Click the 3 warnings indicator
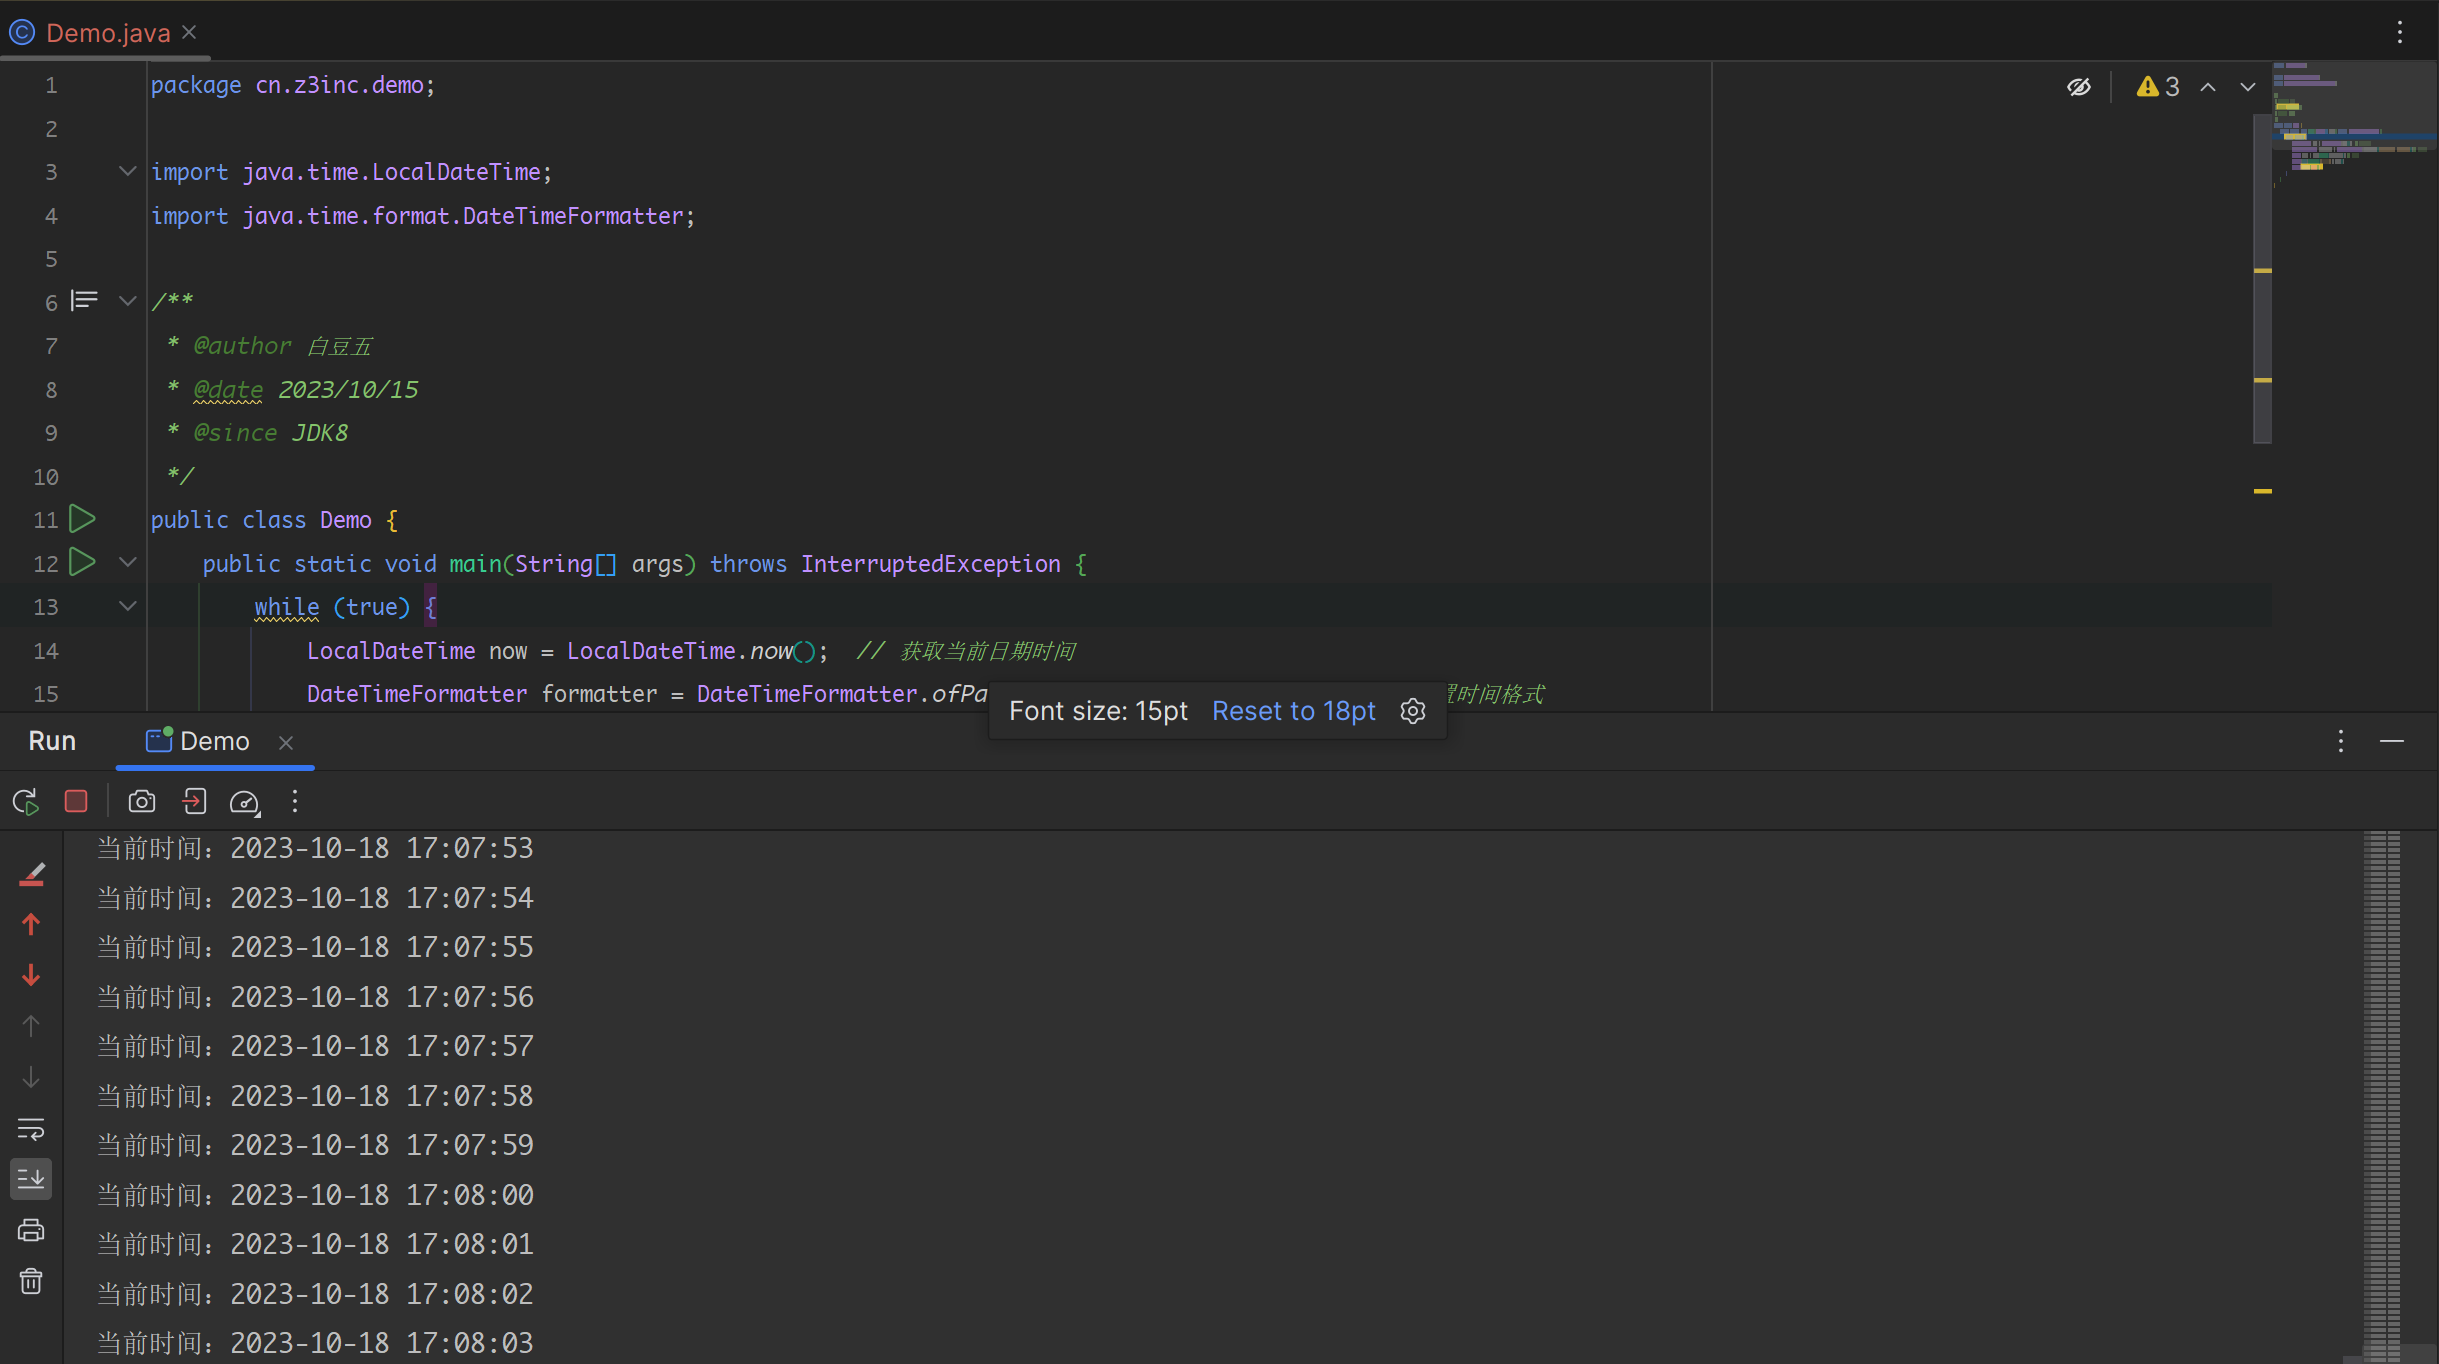 point(2158,87)
